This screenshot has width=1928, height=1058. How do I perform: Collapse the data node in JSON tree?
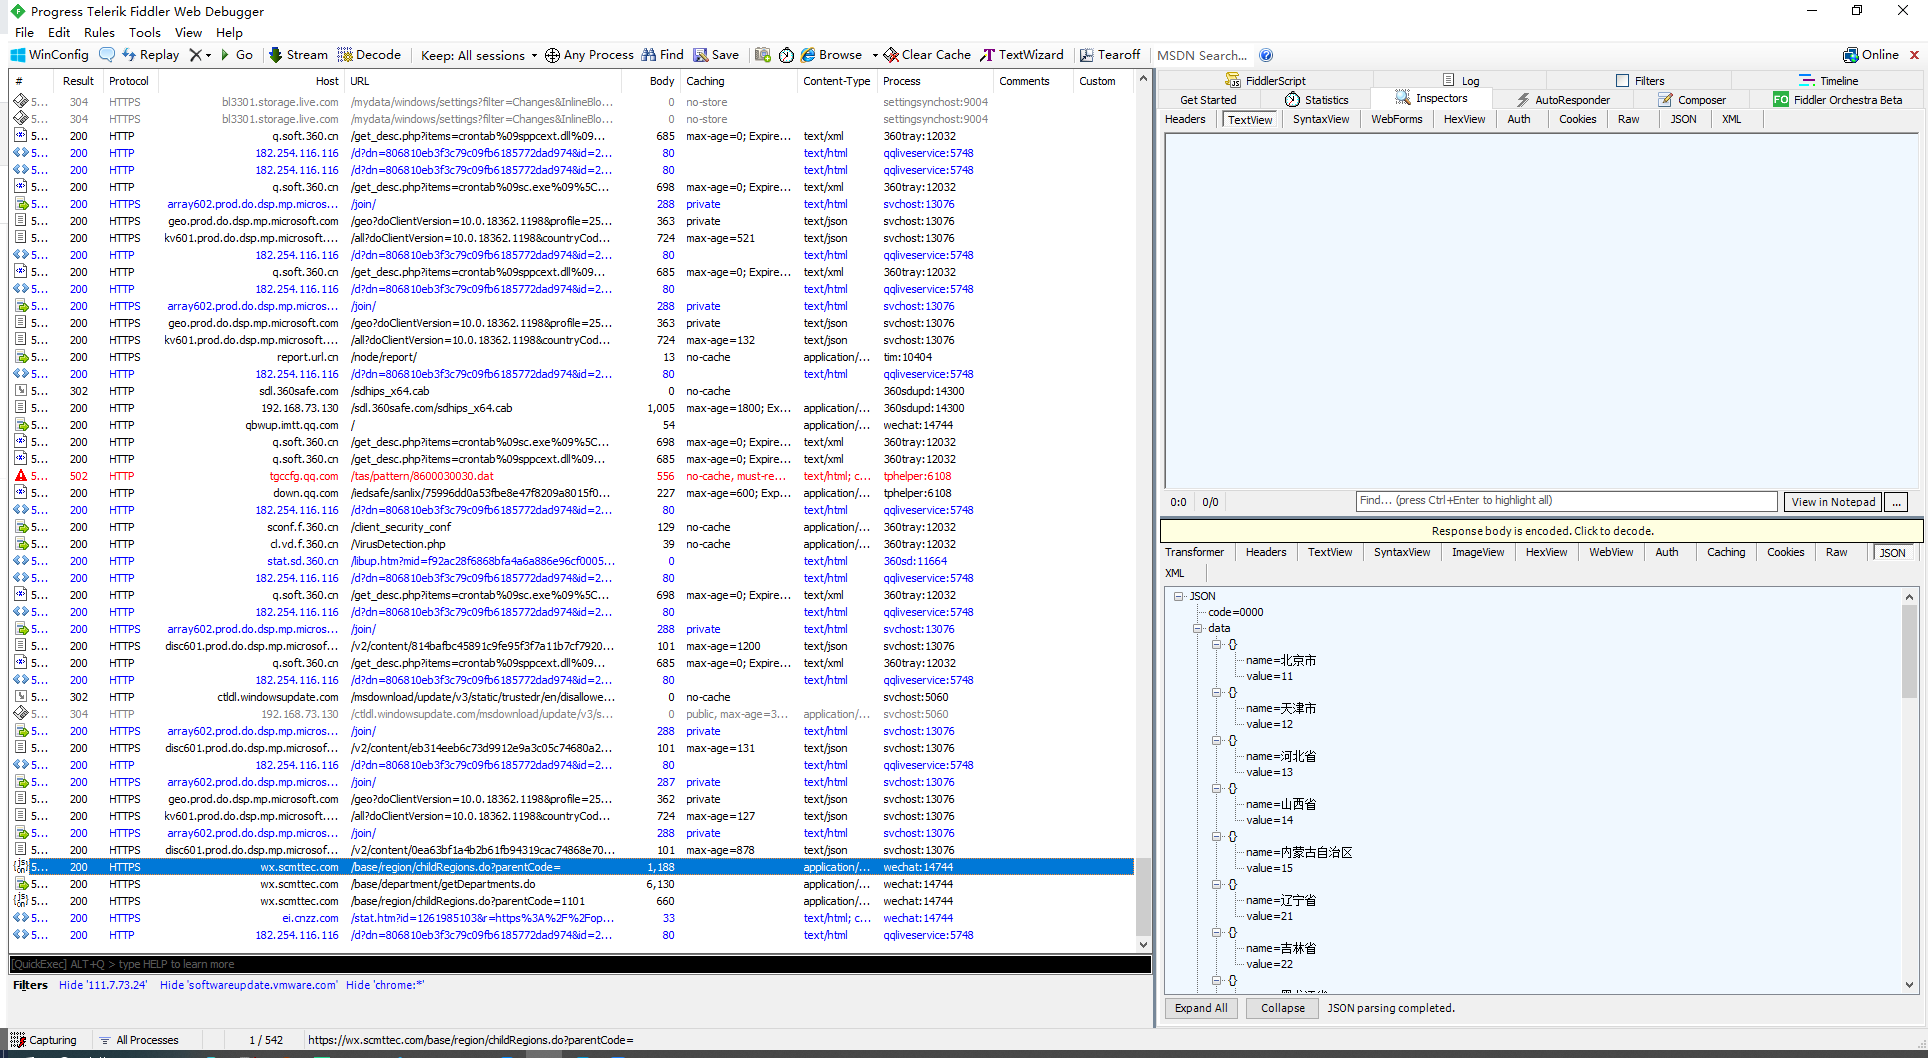(x=1197, y=628)
